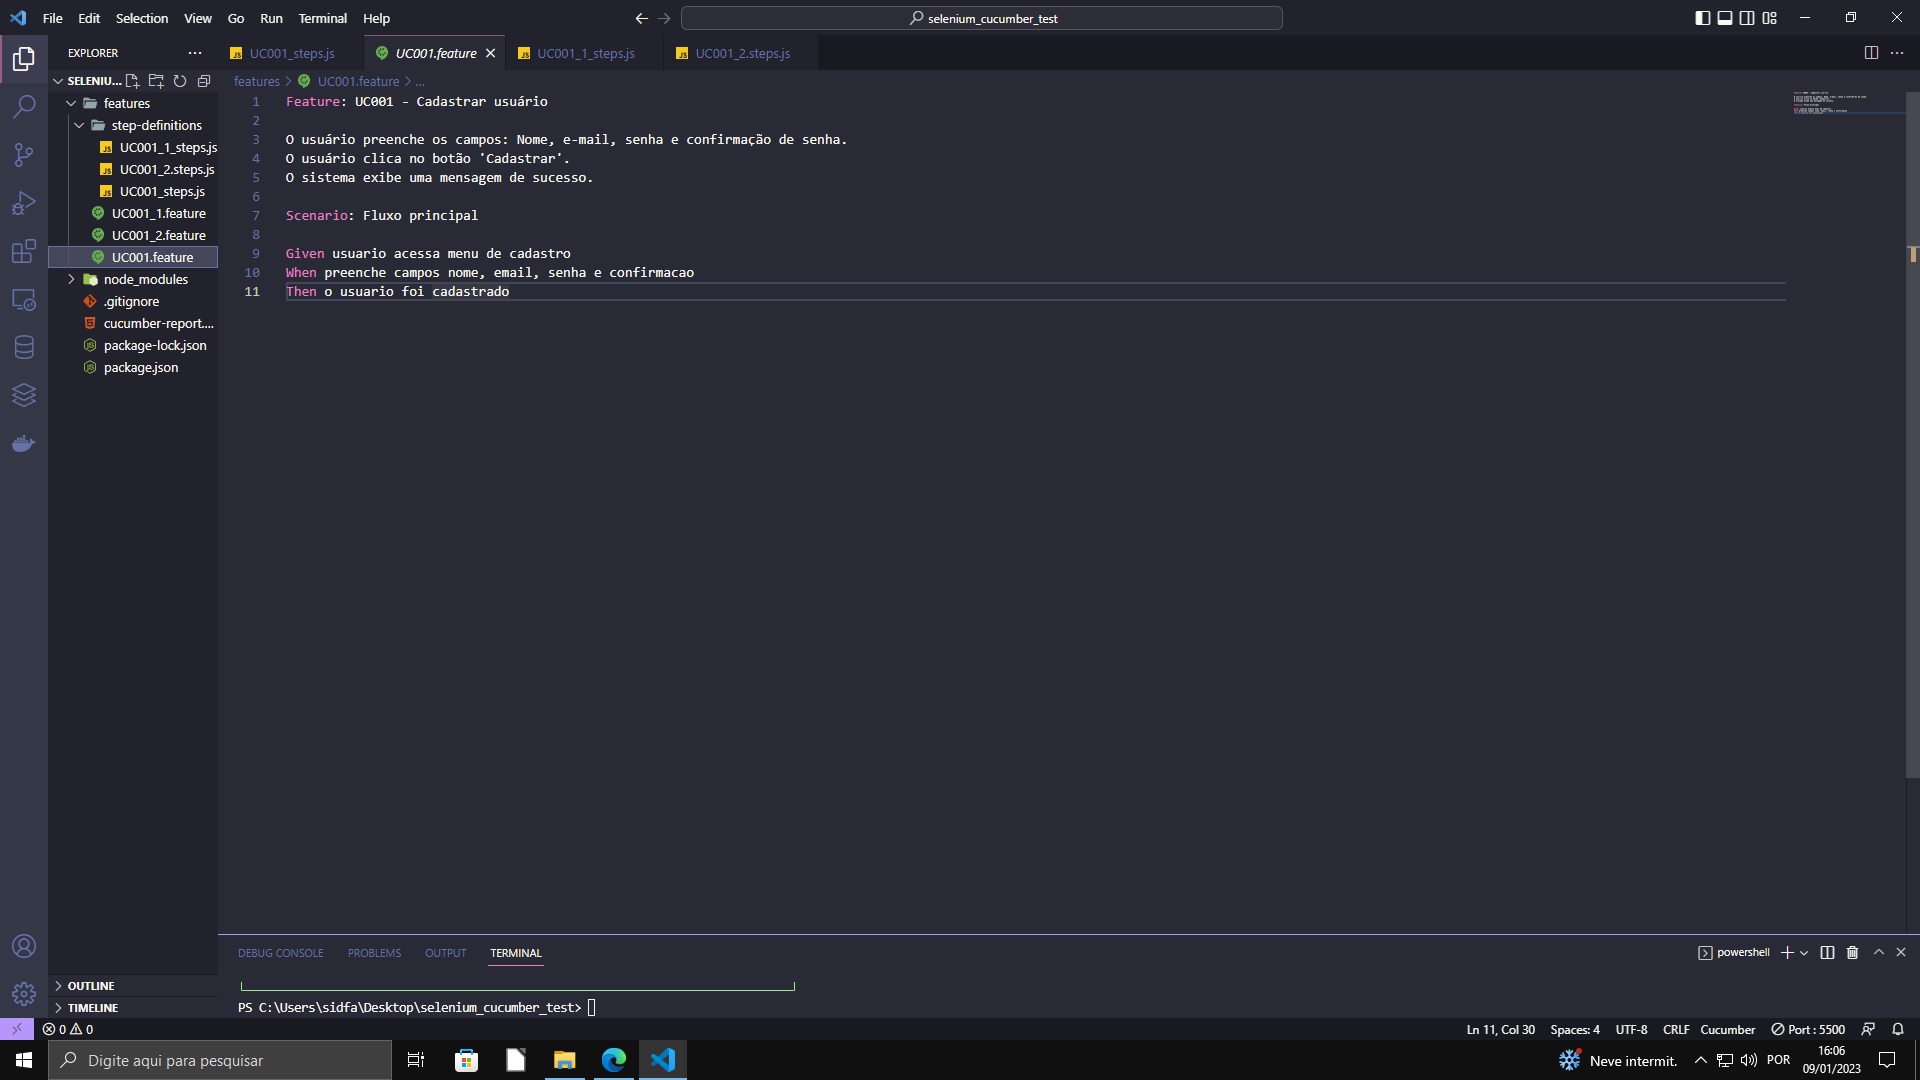Collapse all folders in Explorer
Image resolution: width=1920 pixels, height=1080 pixels.
[204, 81]
